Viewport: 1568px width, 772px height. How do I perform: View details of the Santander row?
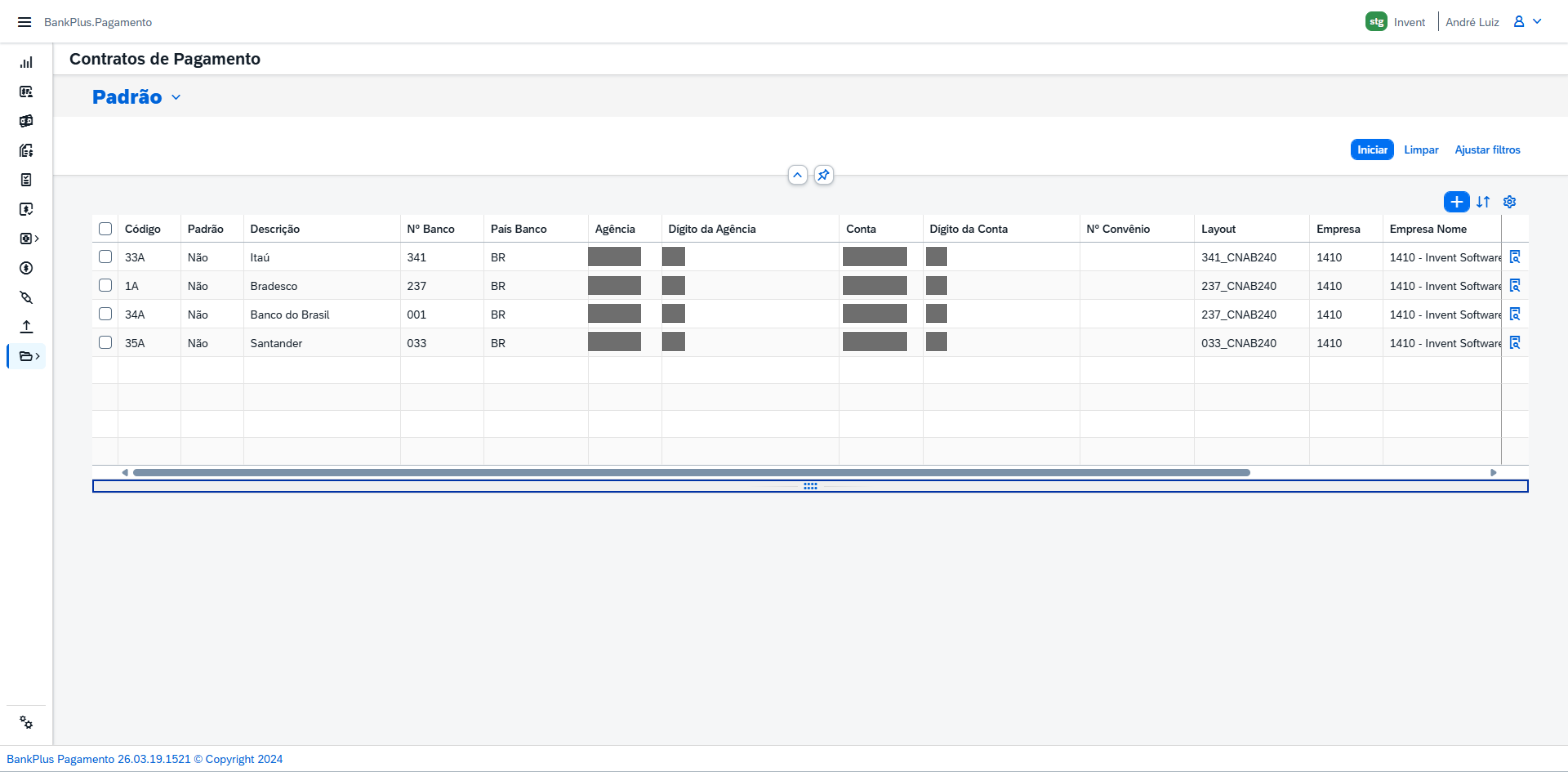[x=1515, y=343]
